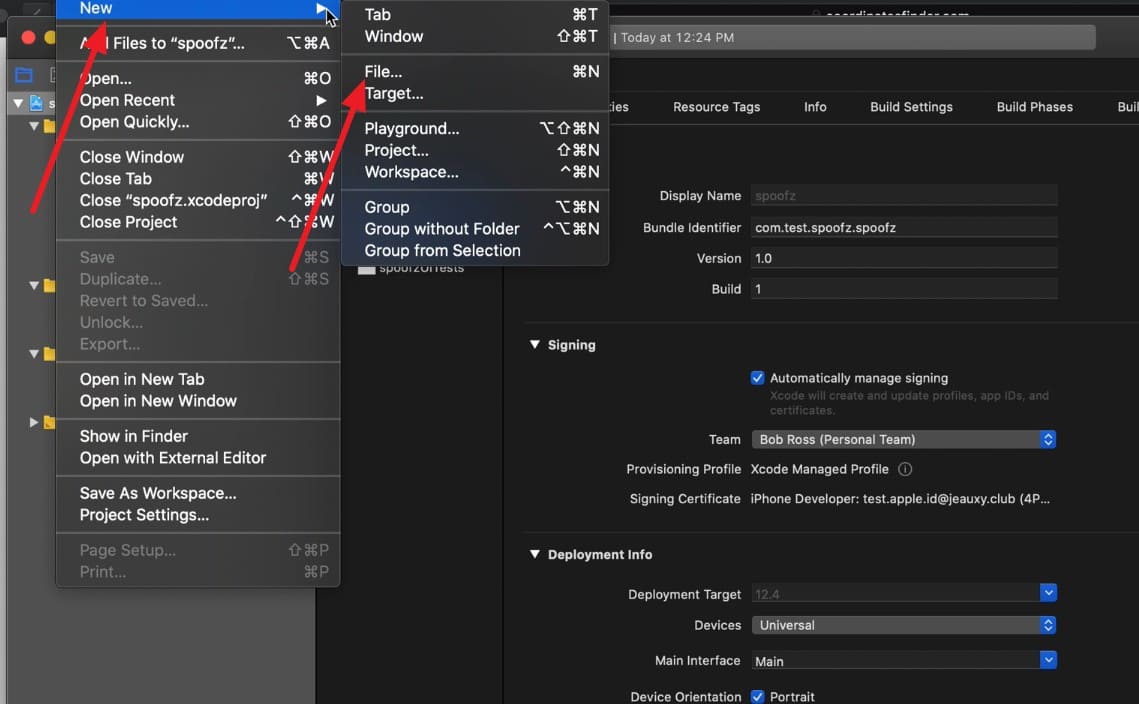The height and width of the screenshot is (704, 1139).
Task: Select Show in Finder
Action: click(198, 437)
